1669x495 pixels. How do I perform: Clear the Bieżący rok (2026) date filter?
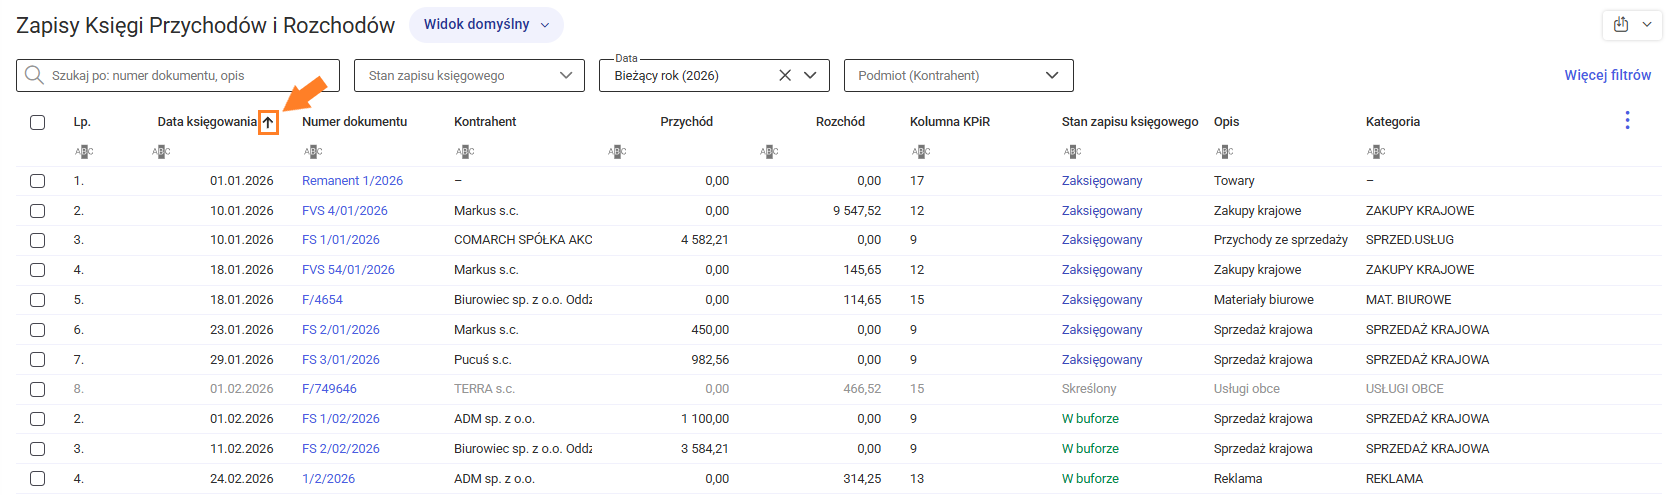(785, 75)
